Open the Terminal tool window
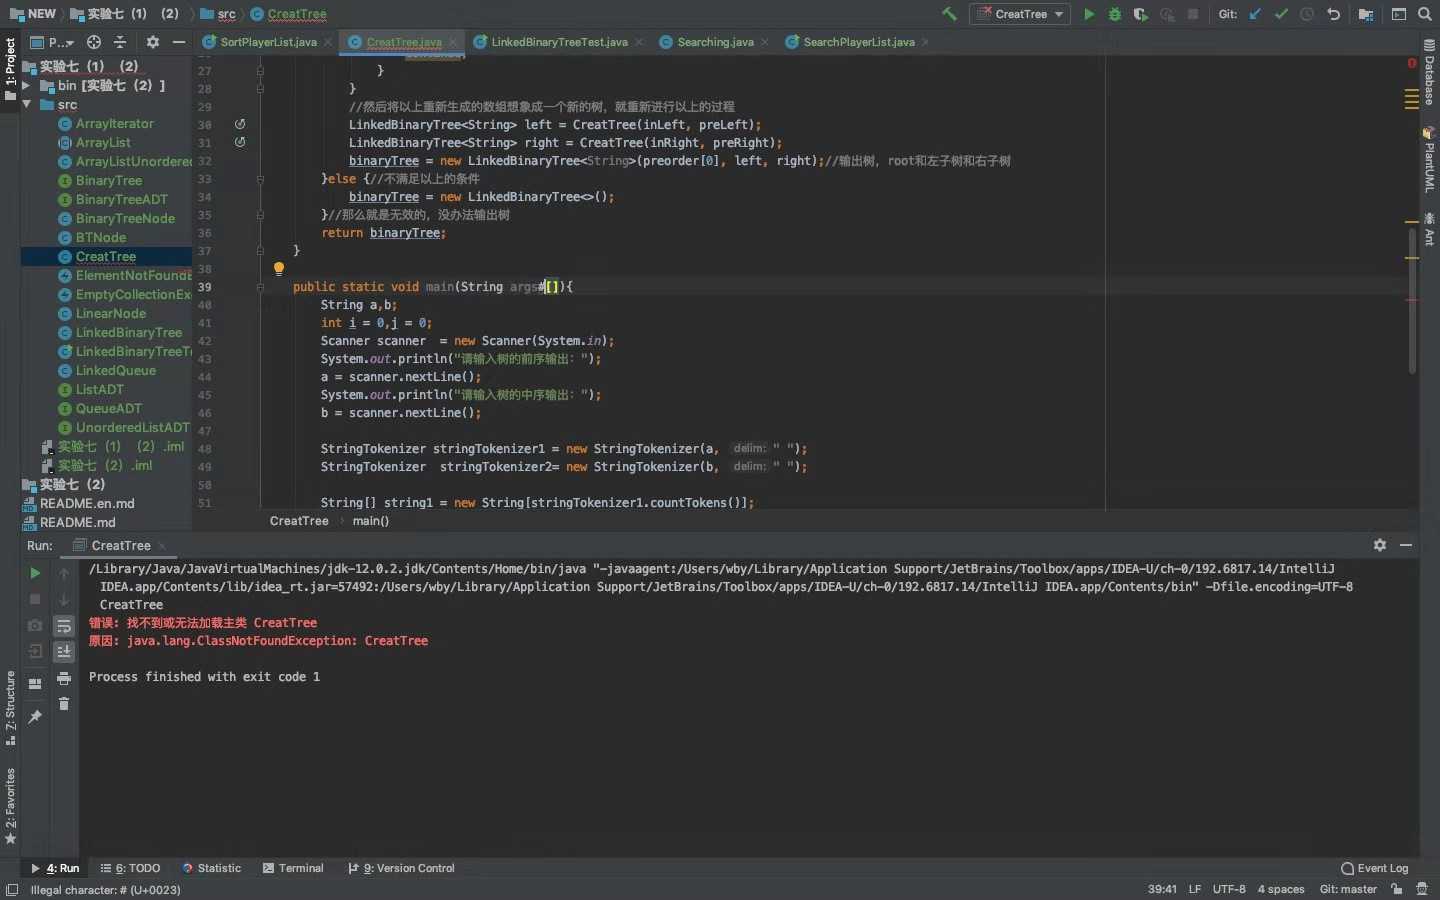Image resolution: width=1440 pixels, height=900 pixels. click(x=293, y=868)
